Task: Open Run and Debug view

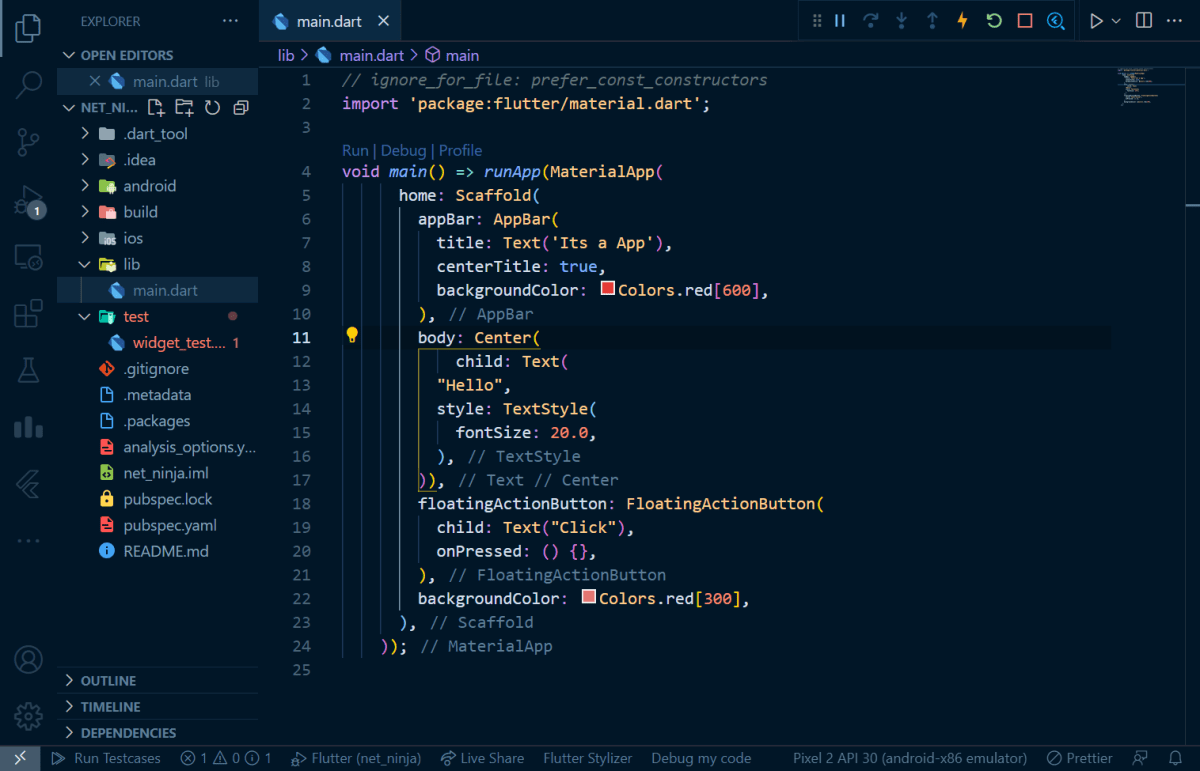Action: coord(29,201)
